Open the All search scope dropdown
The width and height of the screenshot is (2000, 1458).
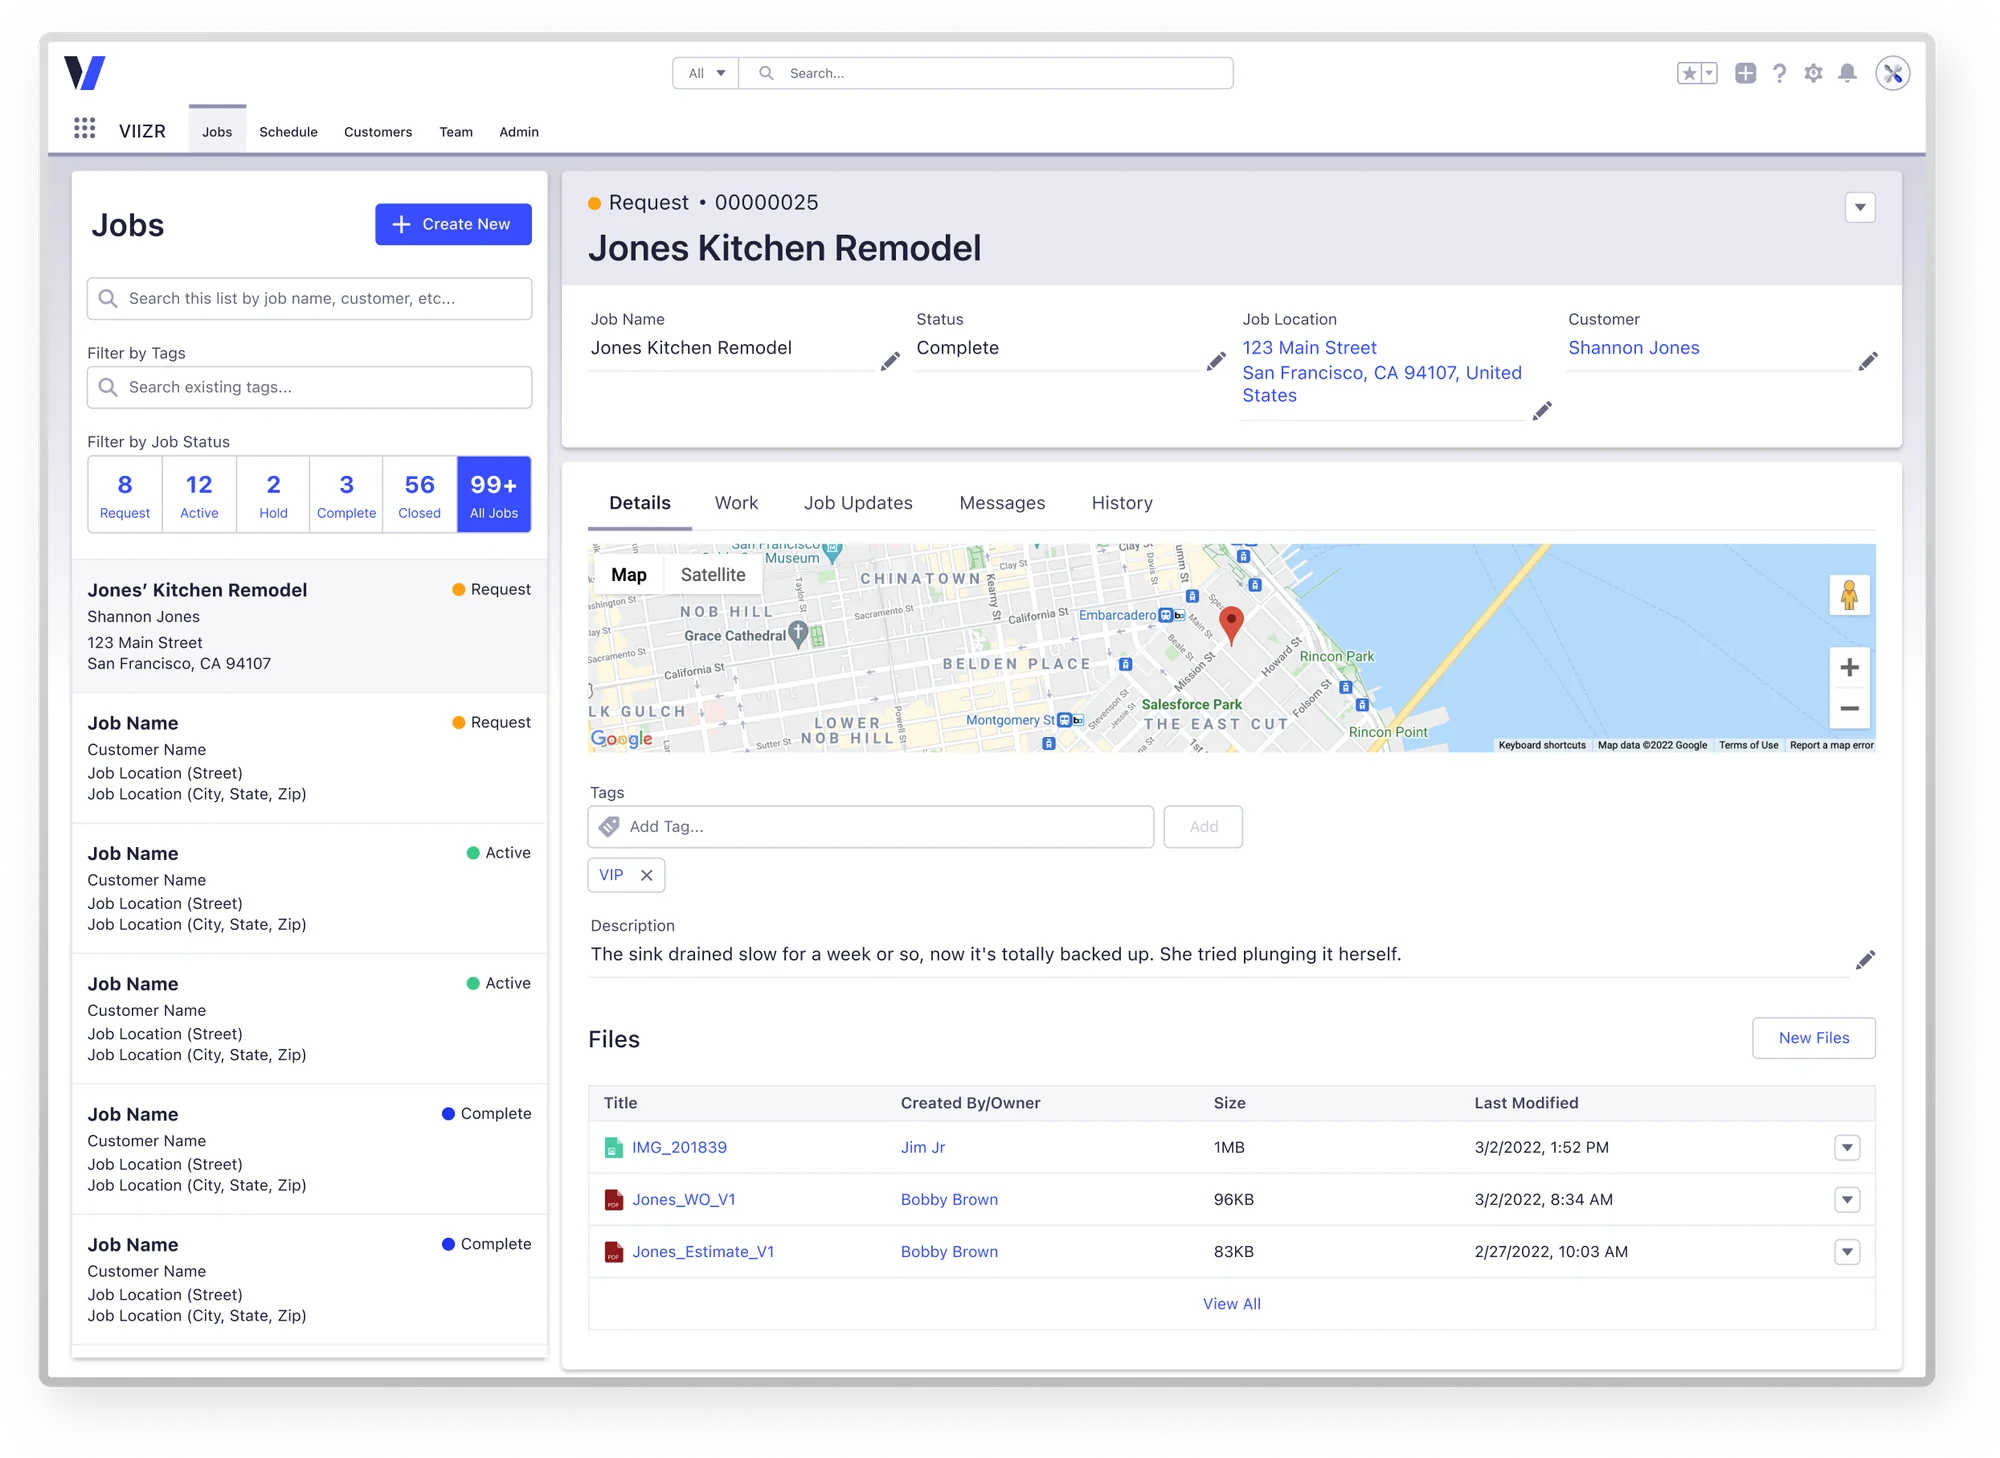(x=706, y=73)
